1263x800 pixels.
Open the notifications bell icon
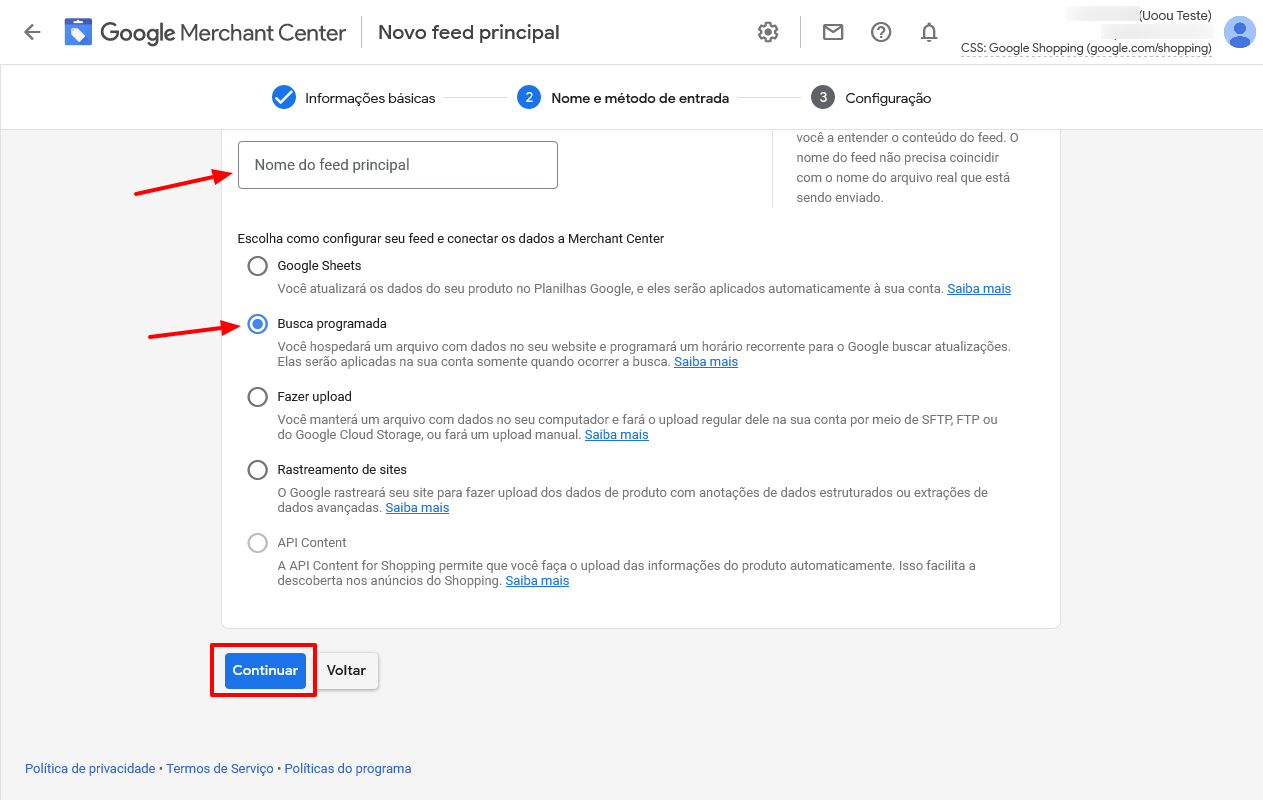pos(929,32)
